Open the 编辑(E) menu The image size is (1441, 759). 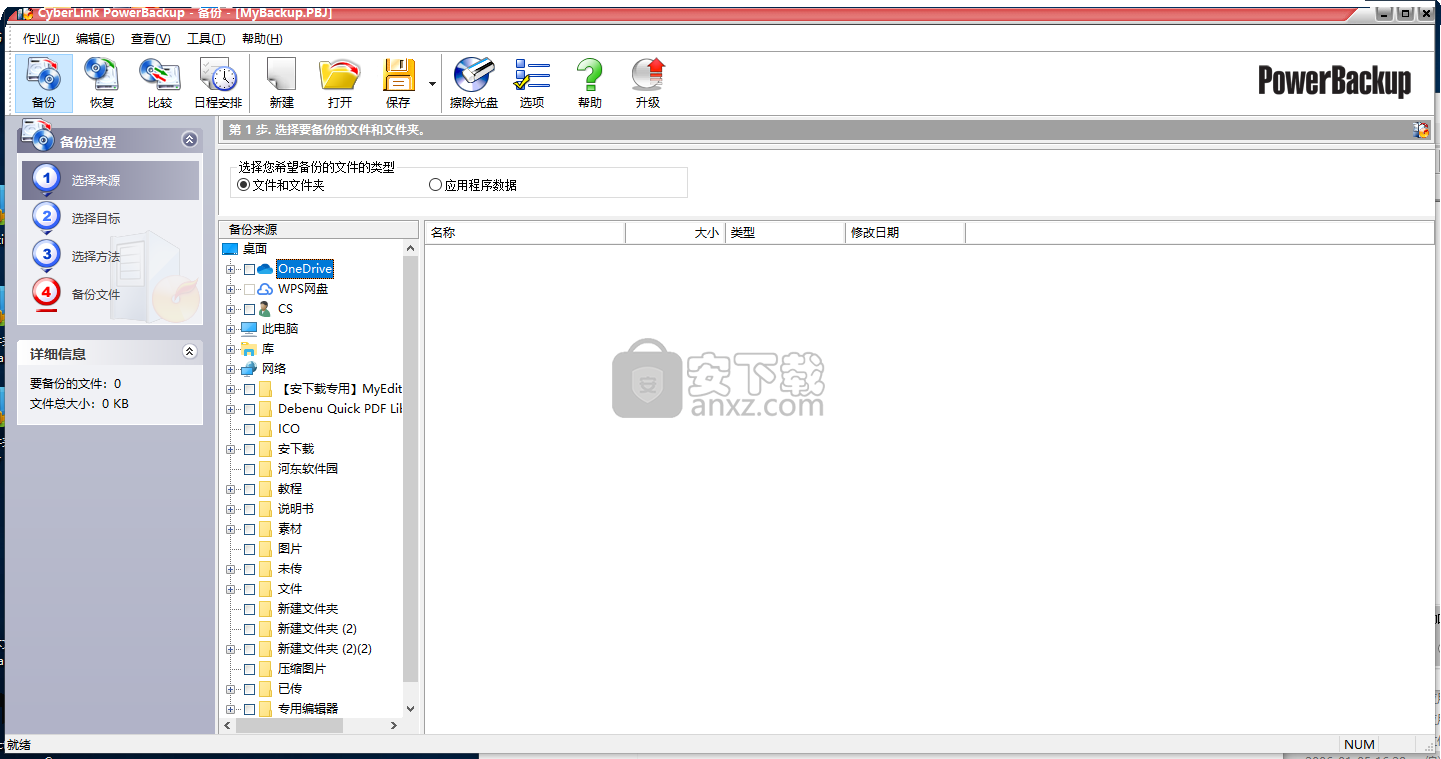click(x=95, y=39)
